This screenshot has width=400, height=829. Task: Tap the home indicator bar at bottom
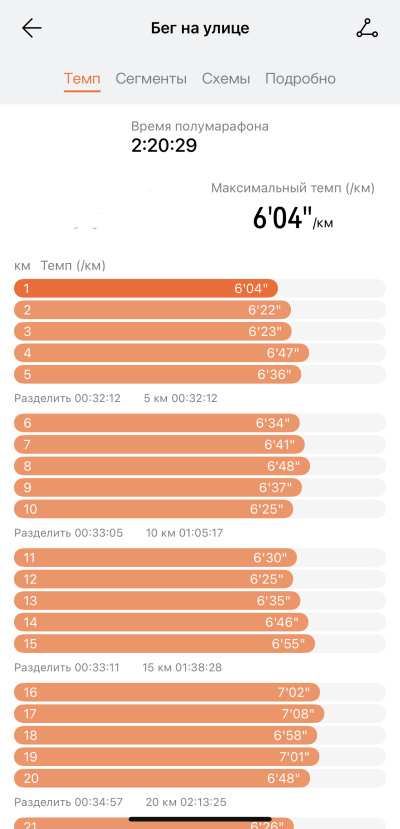tap(200, 819)
